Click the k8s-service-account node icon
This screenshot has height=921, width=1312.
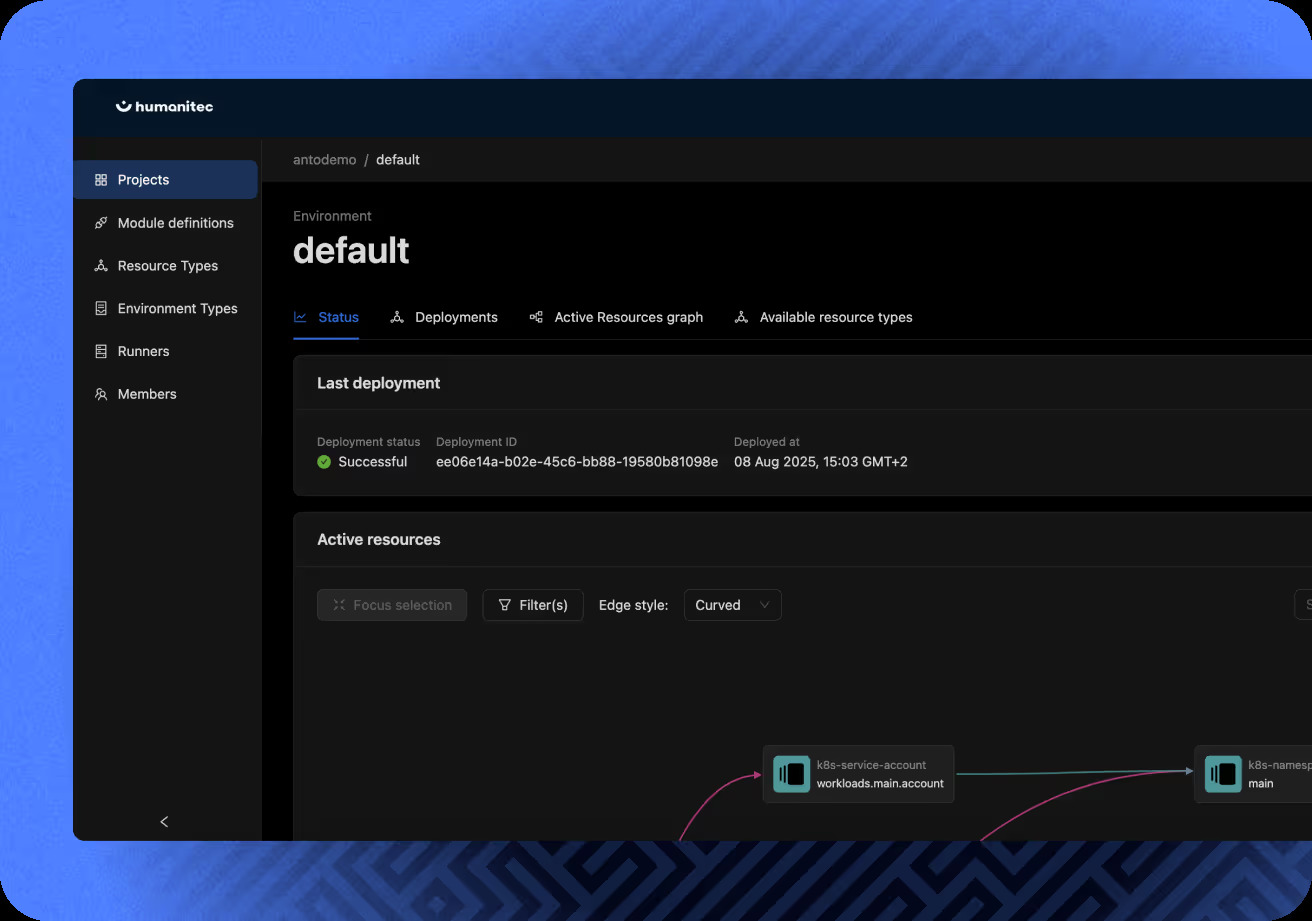coord(791,773)
